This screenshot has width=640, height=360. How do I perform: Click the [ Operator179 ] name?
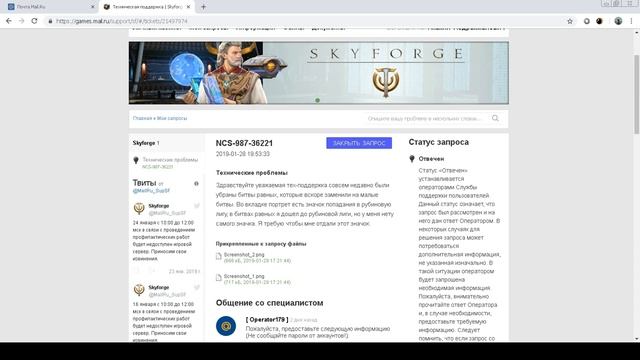coord(267,320)
